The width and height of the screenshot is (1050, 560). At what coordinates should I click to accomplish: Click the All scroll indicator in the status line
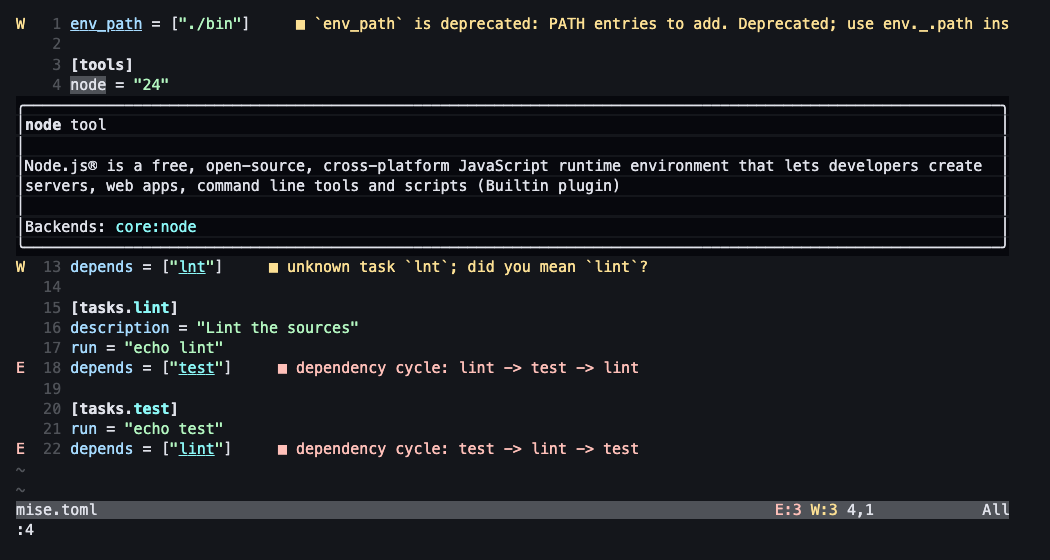[x=996, y=510]
